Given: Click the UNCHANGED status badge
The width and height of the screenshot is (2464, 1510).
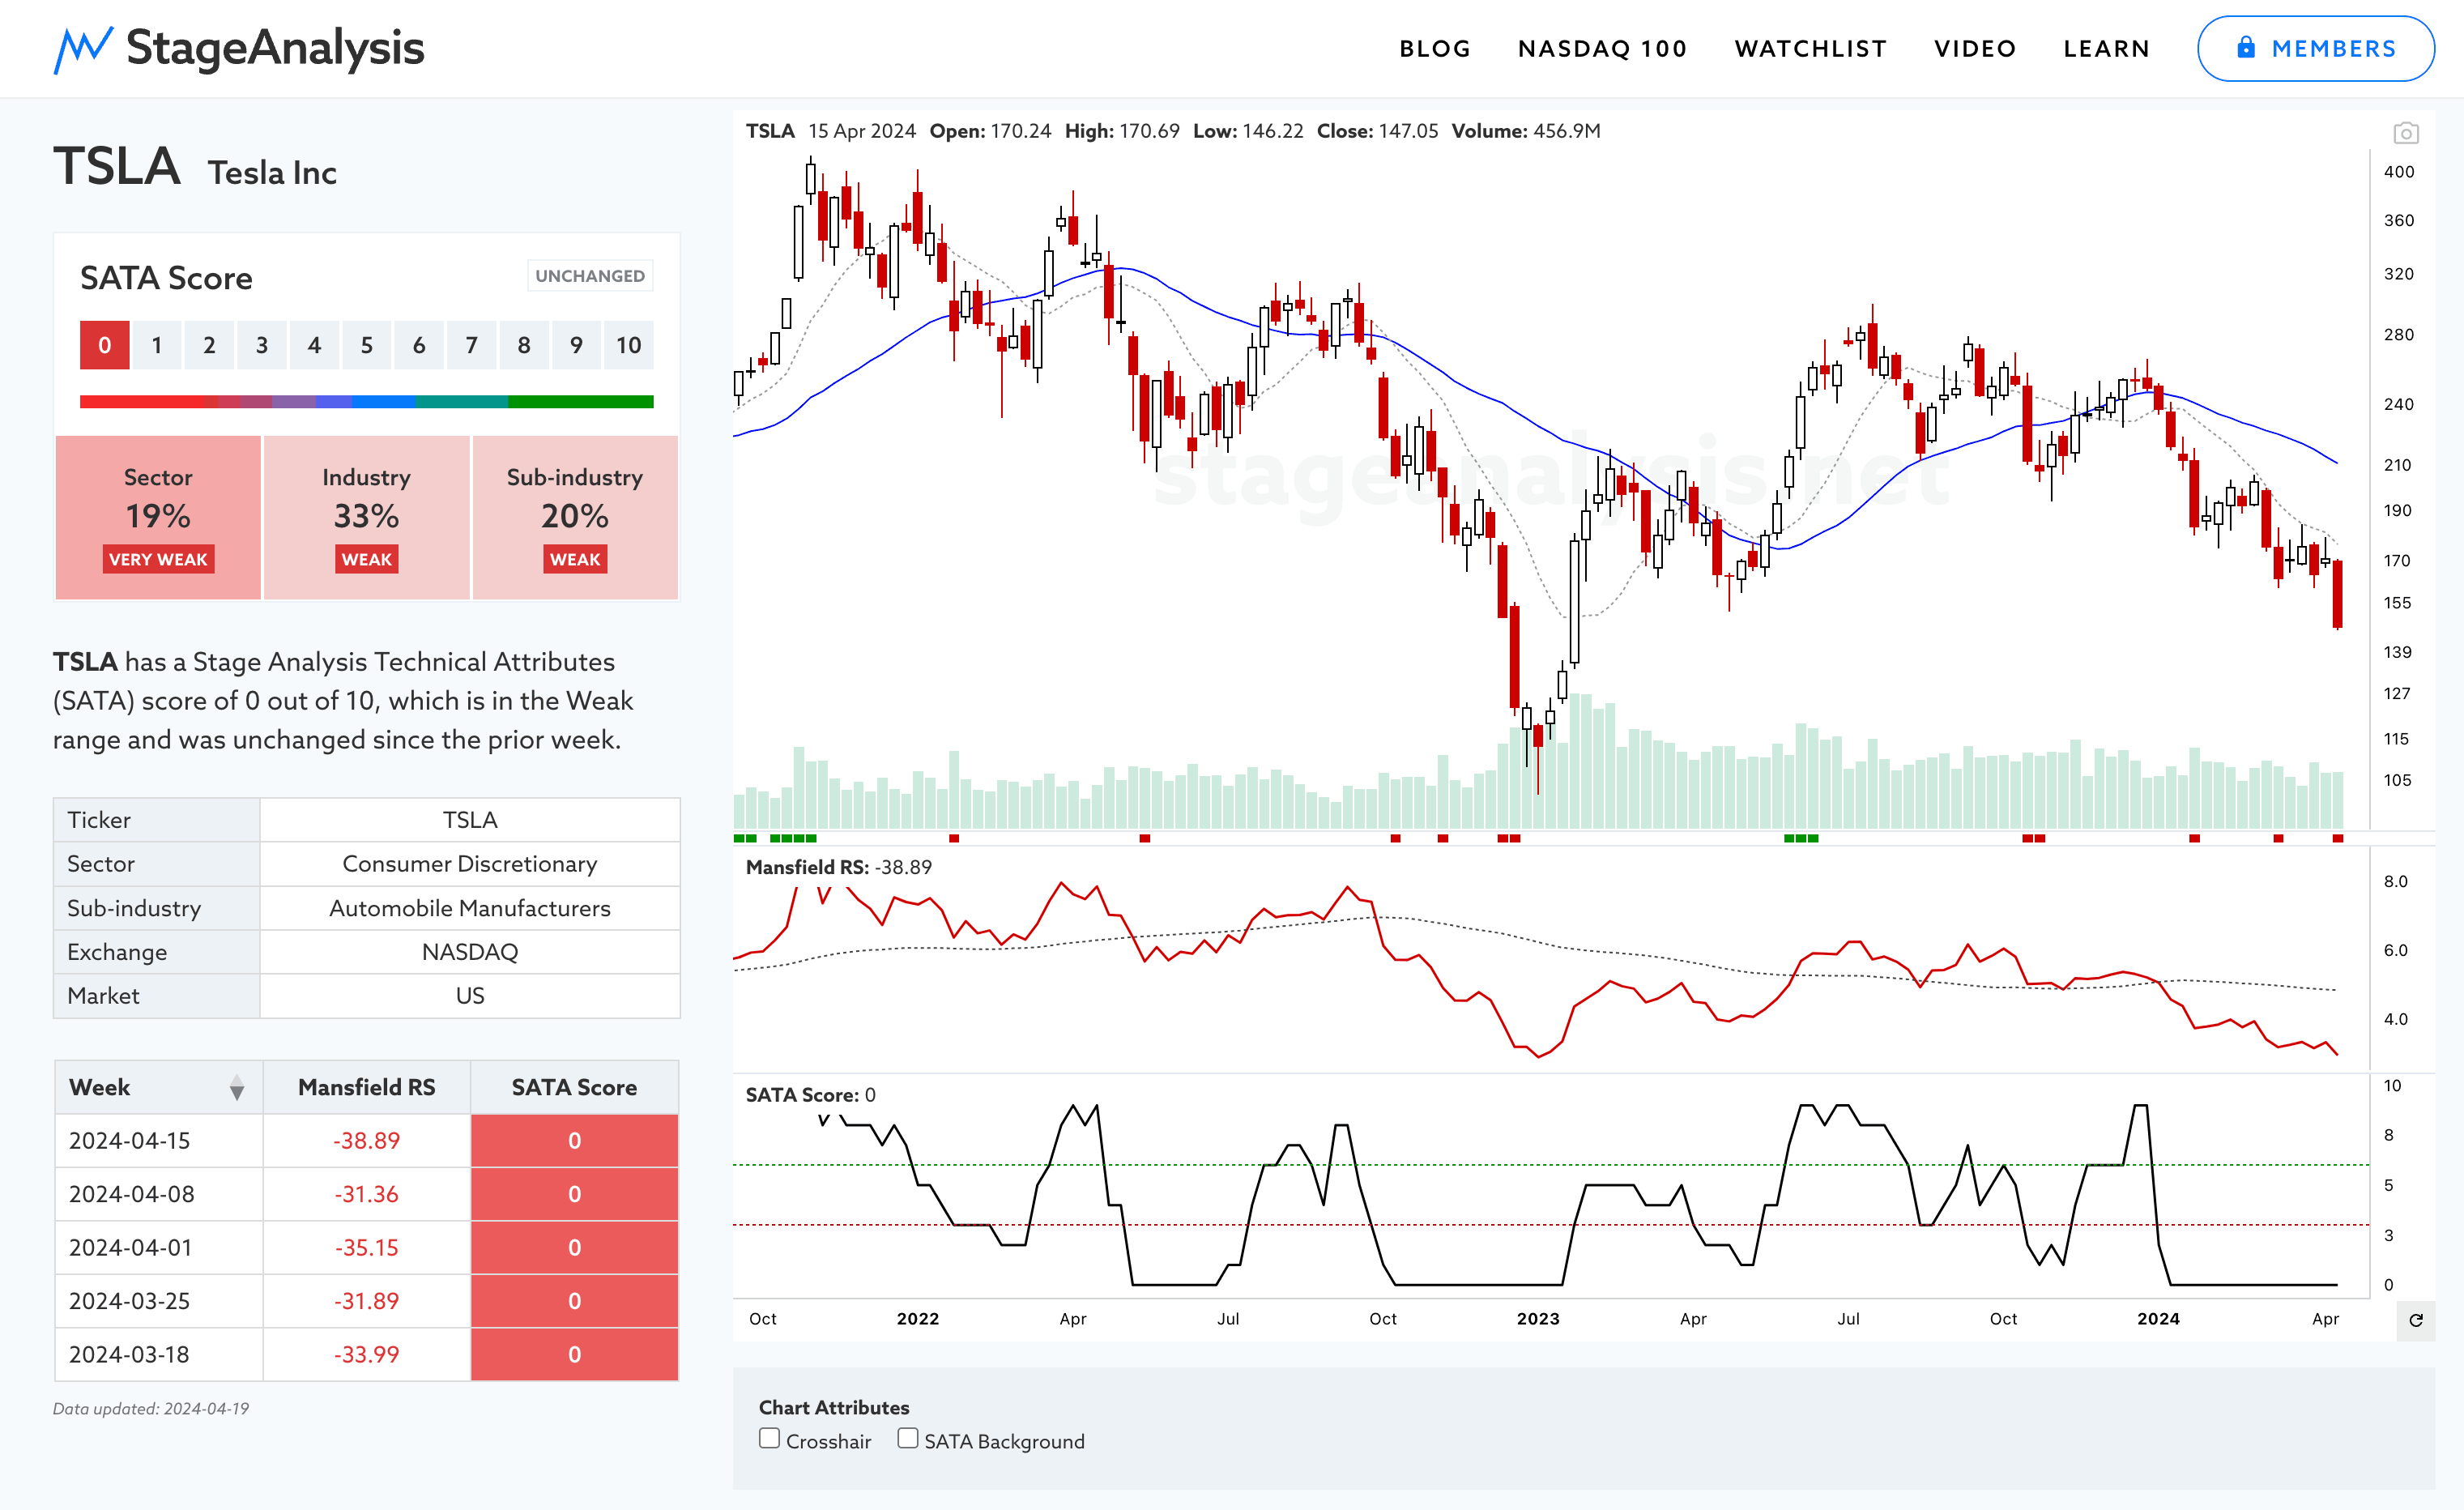Looking at the screenshot, I should 590,276.
